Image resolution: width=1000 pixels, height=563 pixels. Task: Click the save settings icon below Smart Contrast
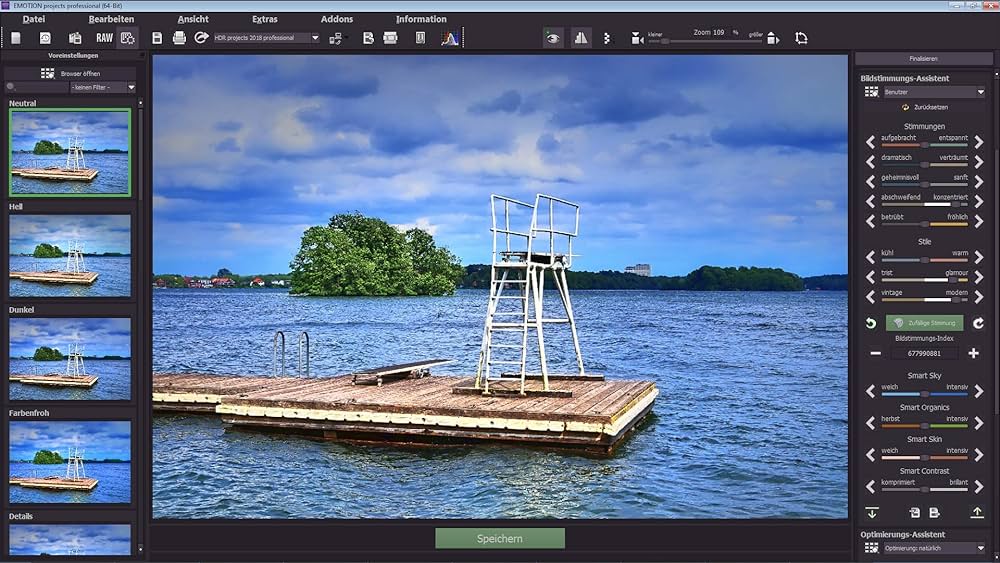pyautogui.click(x=934, y=513)
